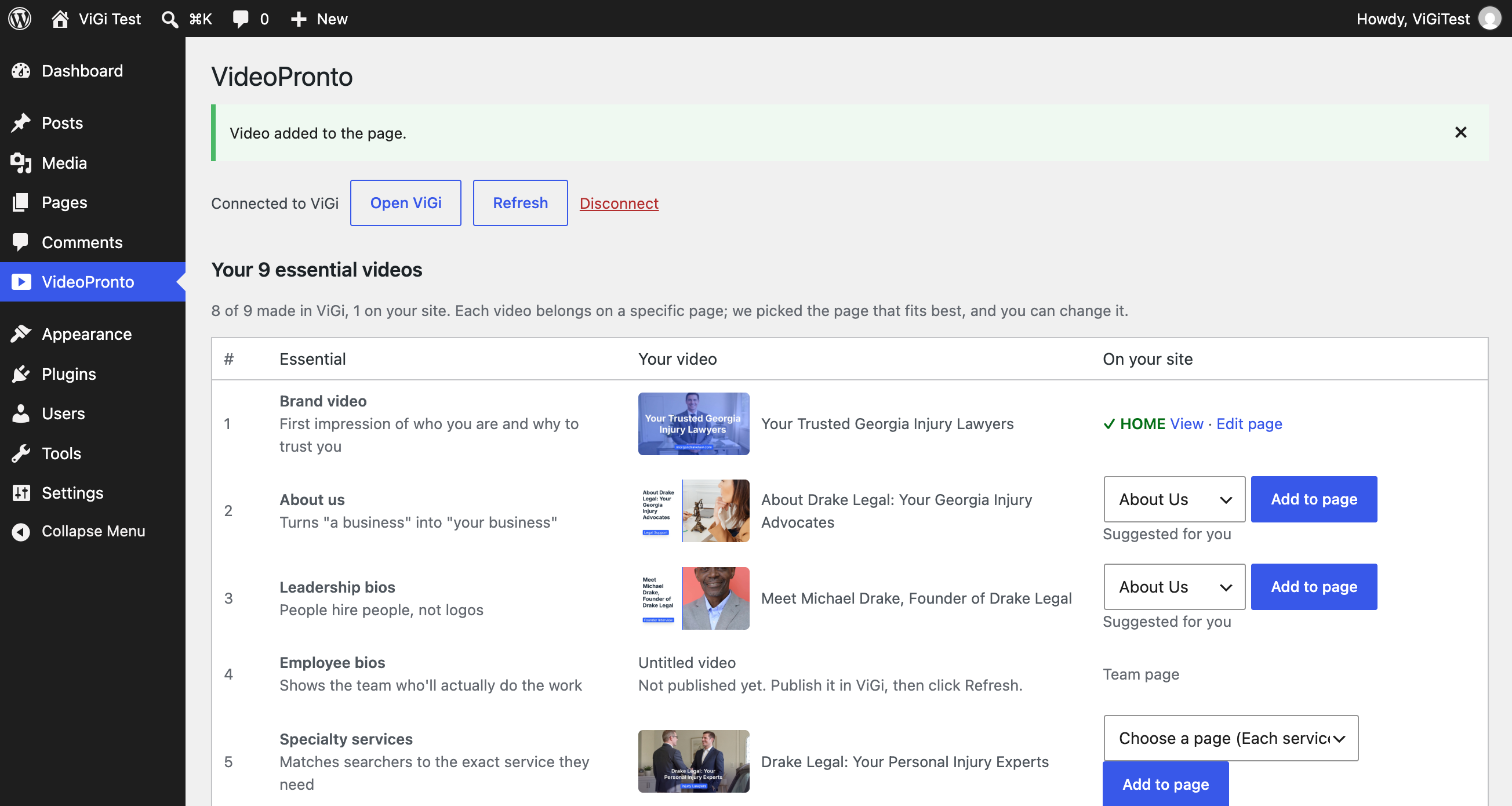Click the Comments icon in sidebar

21,242
